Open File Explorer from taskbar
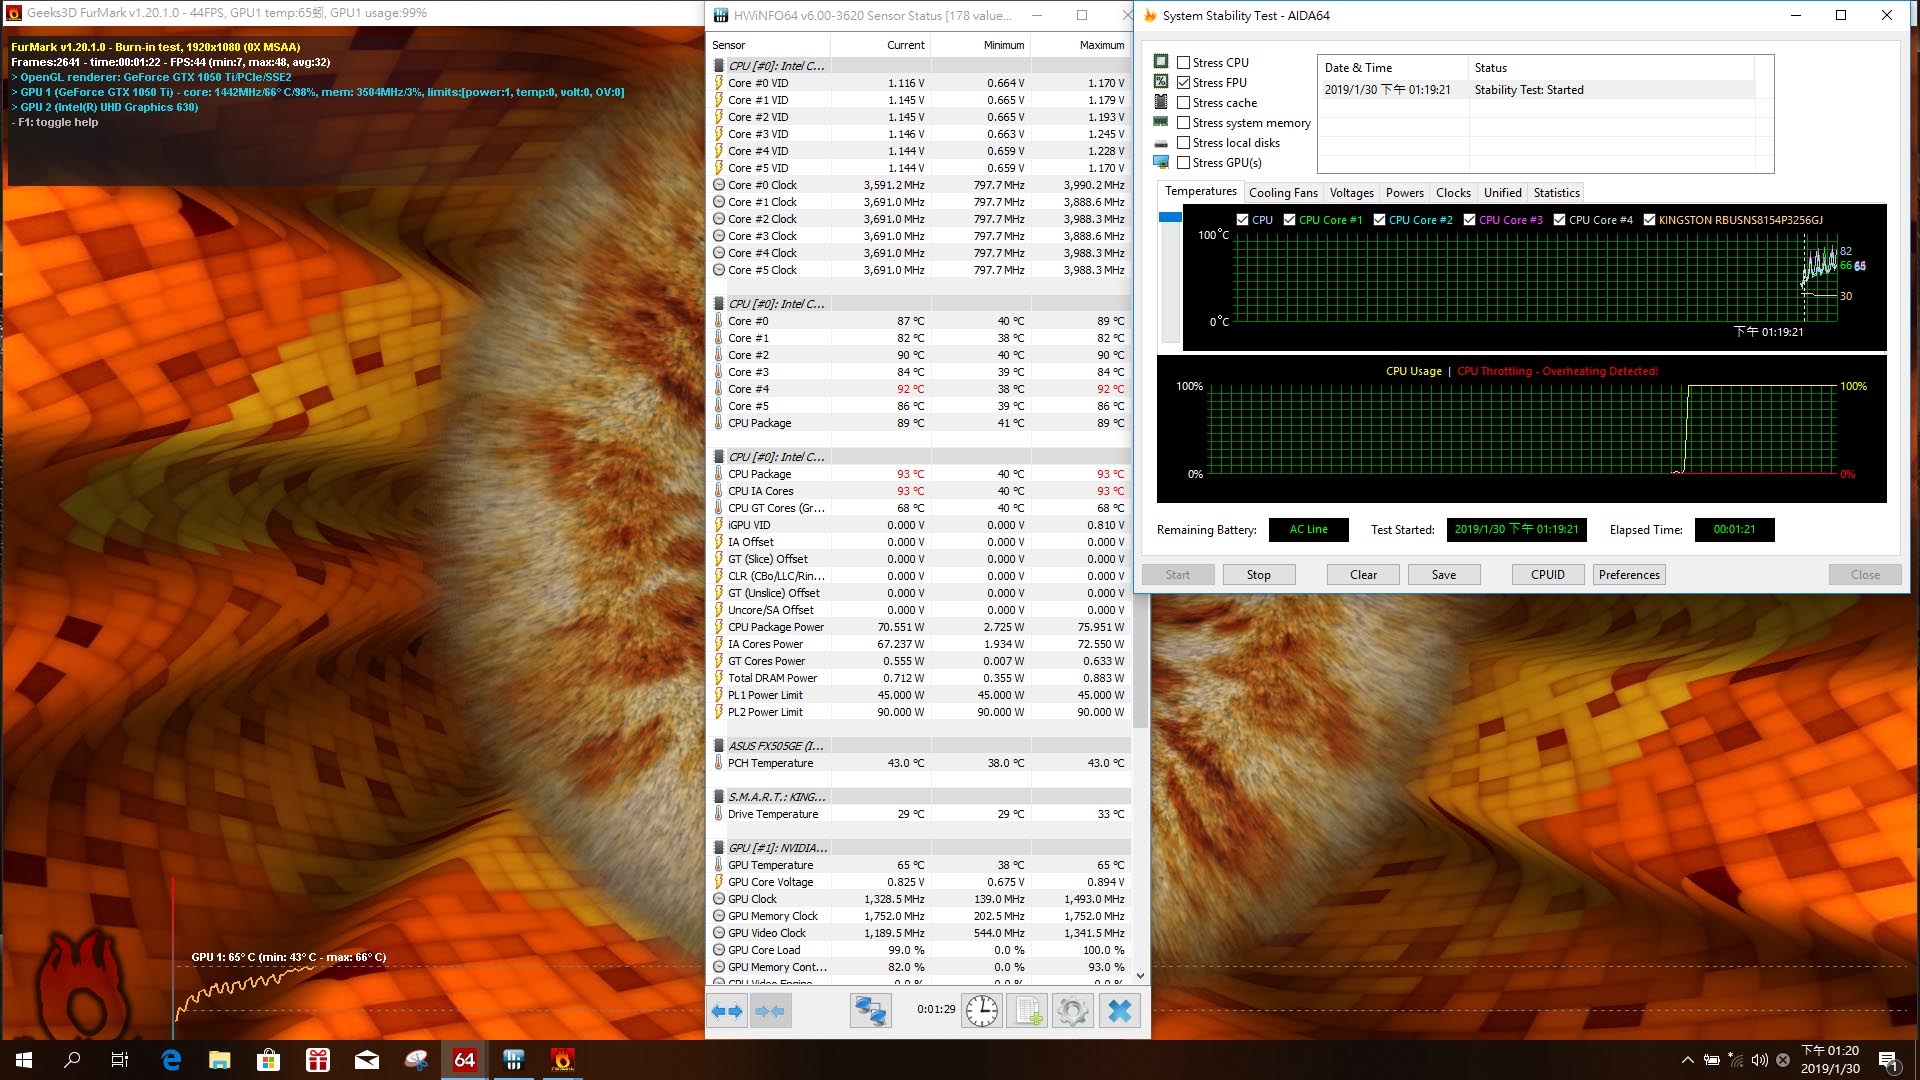 coord(220,1060)
